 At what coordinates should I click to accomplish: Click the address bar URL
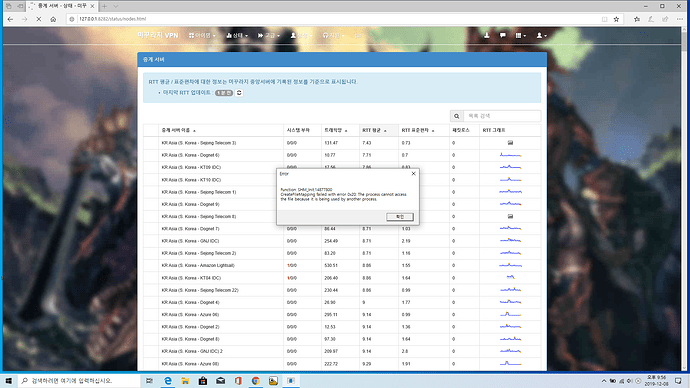112,19
